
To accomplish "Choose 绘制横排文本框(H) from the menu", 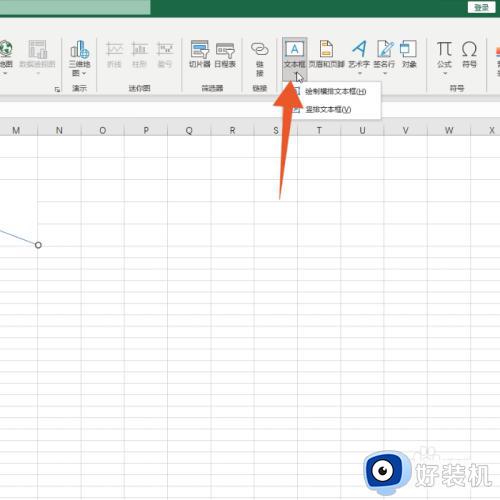I will [335, 91].
